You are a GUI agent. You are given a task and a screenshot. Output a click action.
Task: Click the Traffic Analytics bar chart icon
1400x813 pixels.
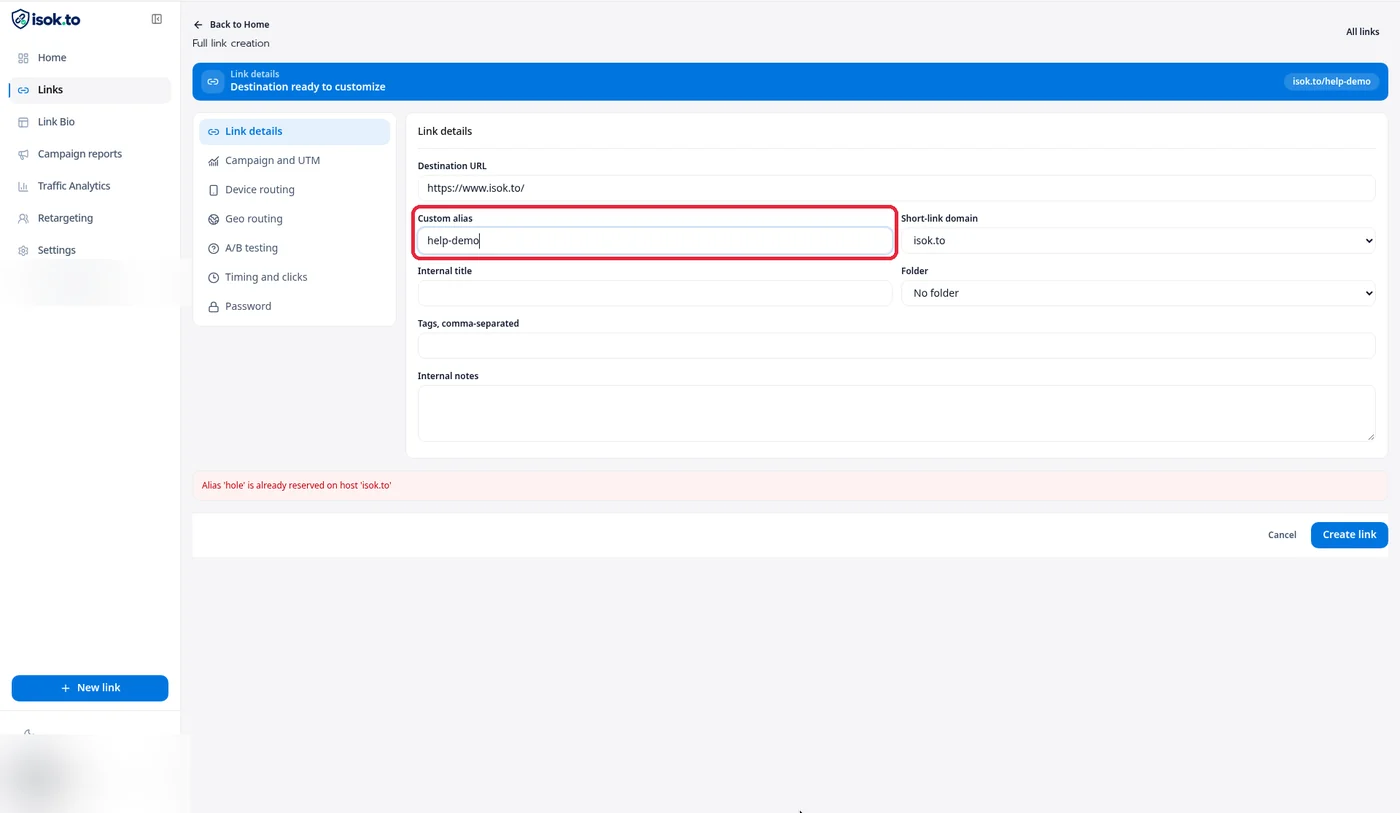pos(24,186)
